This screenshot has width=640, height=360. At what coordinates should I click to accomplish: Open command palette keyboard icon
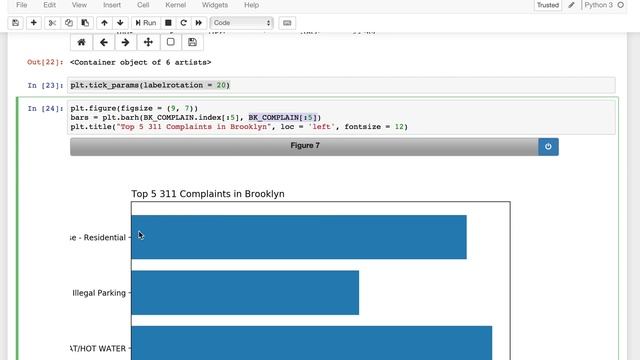click(287, 23)
